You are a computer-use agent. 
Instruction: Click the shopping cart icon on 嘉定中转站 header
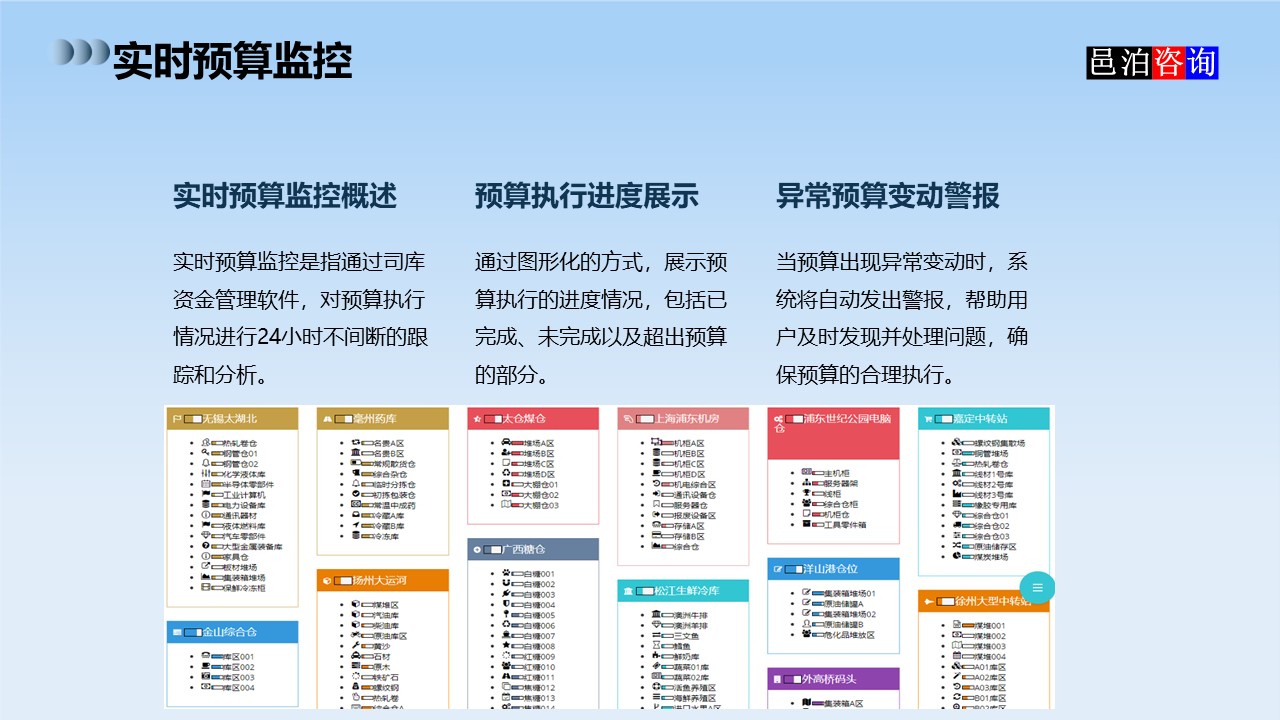point(928,419)
